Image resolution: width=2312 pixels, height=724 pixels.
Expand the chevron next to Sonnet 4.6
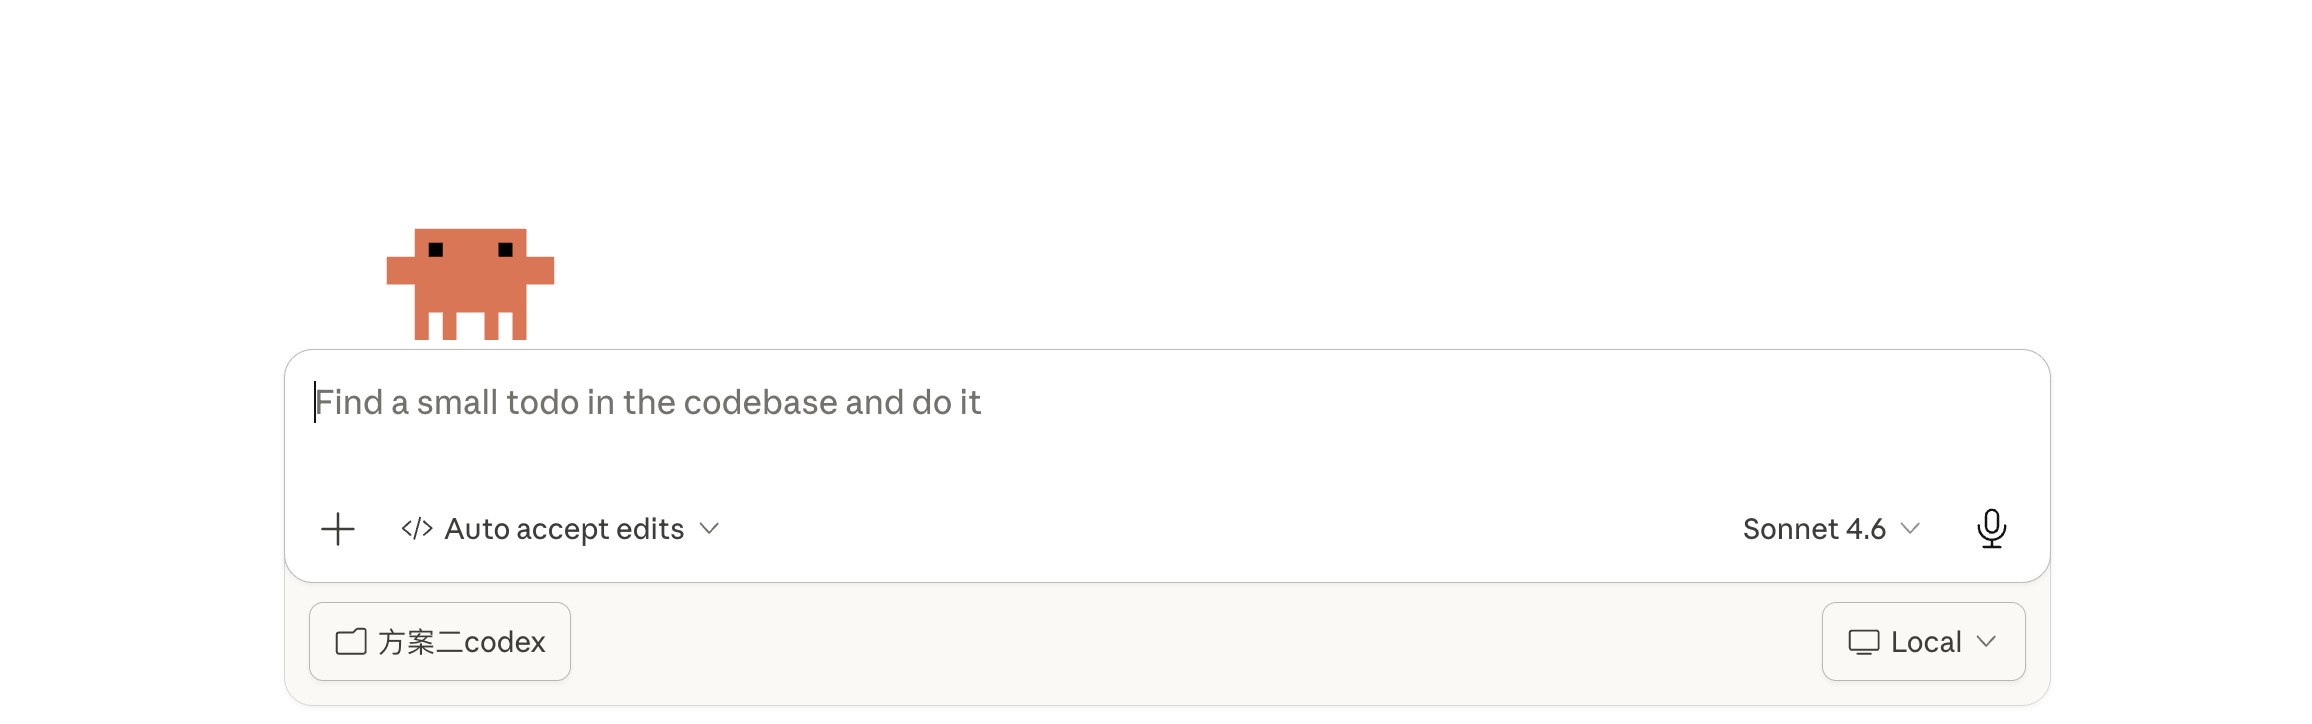(1910, 529)
